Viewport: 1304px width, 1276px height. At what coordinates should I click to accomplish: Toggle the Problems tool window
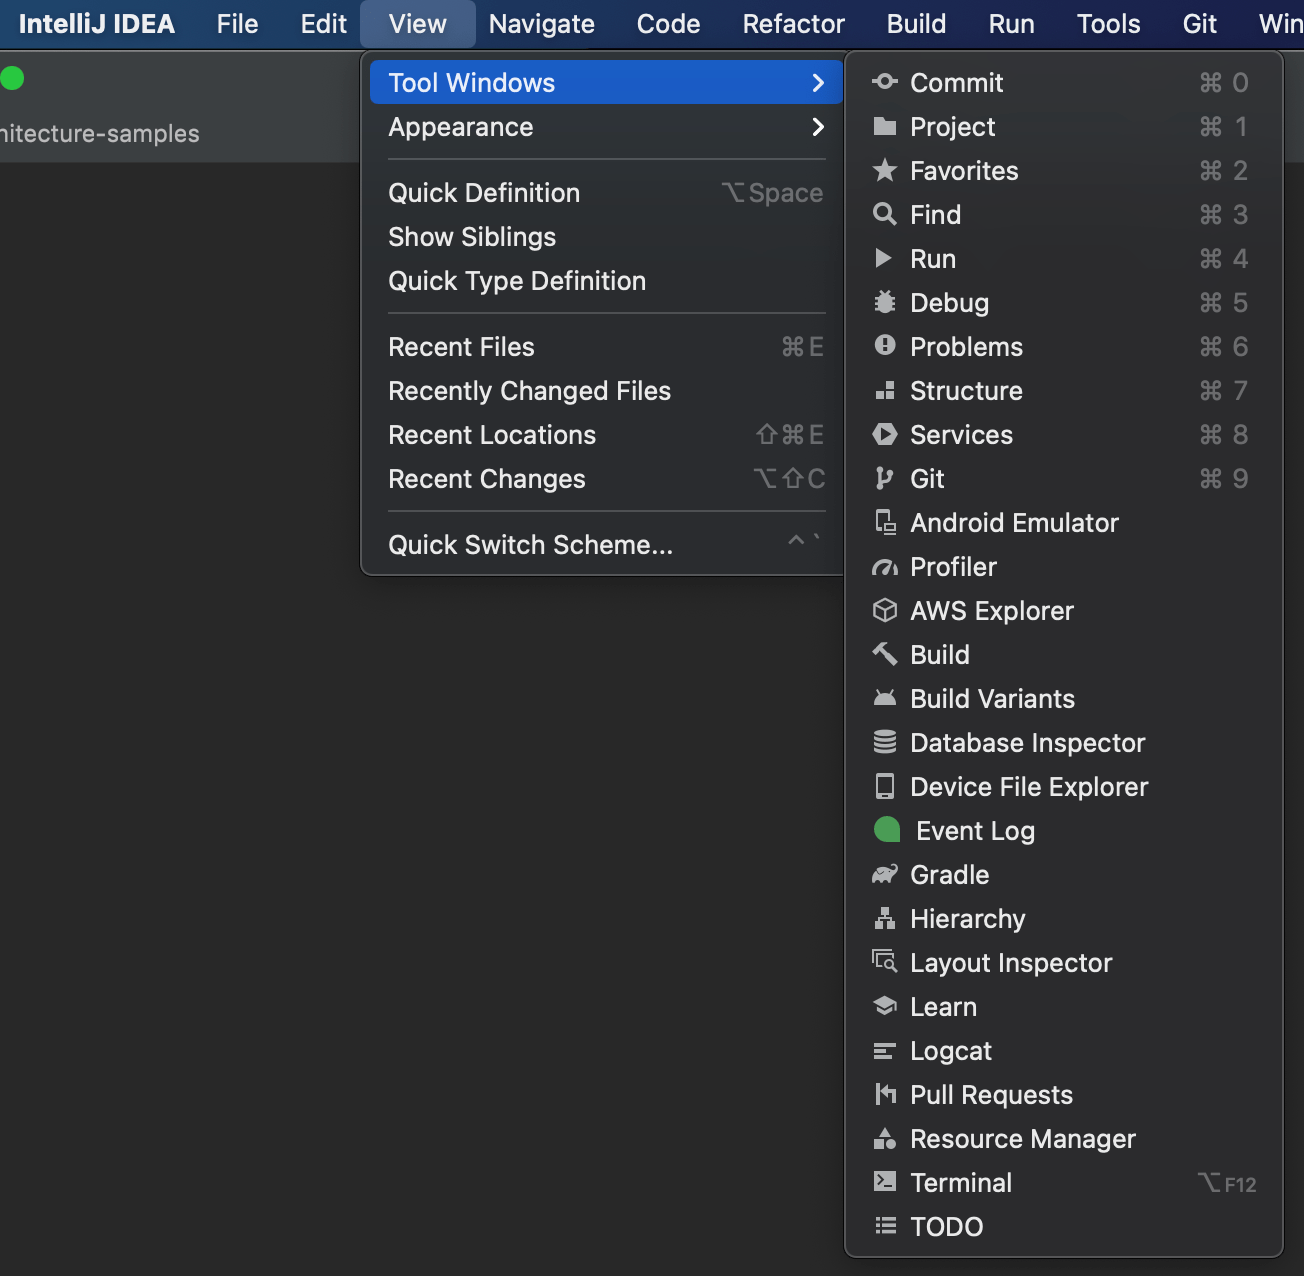tap(966, 346)
